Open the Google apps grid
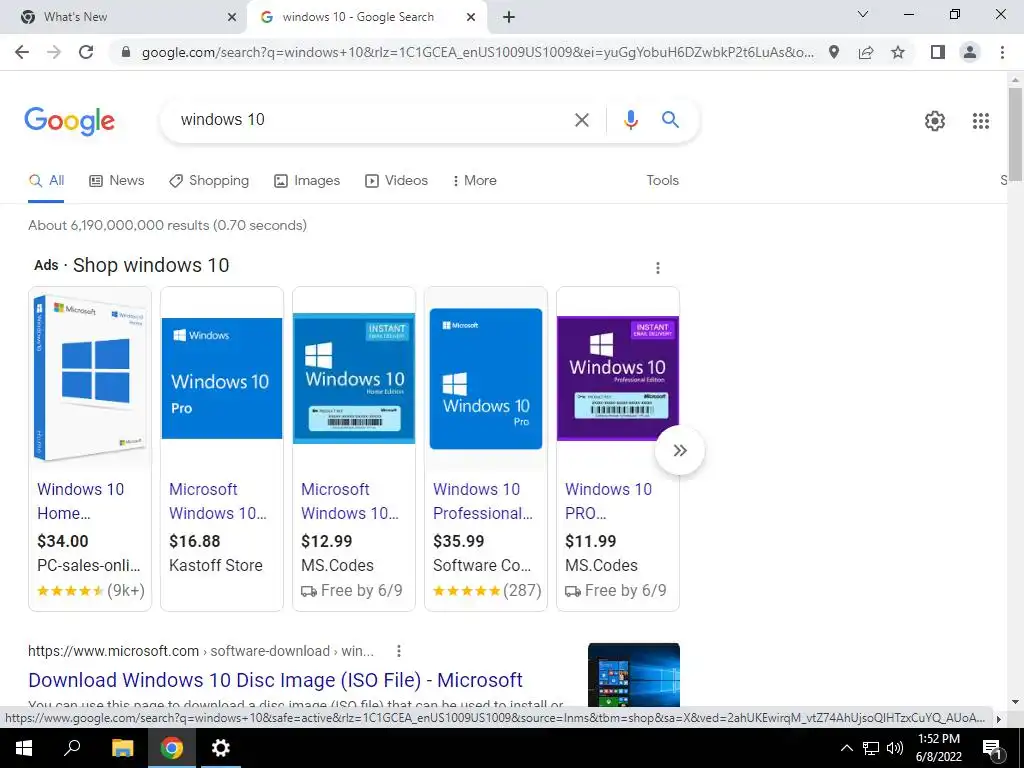 click(x=980, y=121)
